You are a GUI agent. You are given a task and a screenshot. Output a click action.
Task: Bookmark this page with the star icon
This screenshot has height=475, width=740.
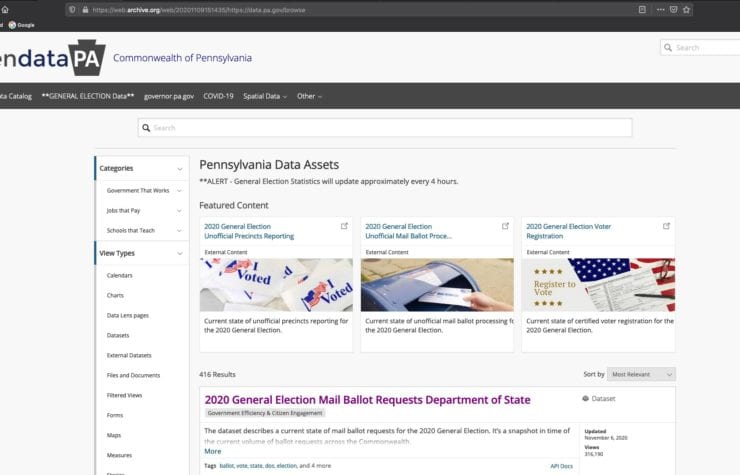pos(688,9)
